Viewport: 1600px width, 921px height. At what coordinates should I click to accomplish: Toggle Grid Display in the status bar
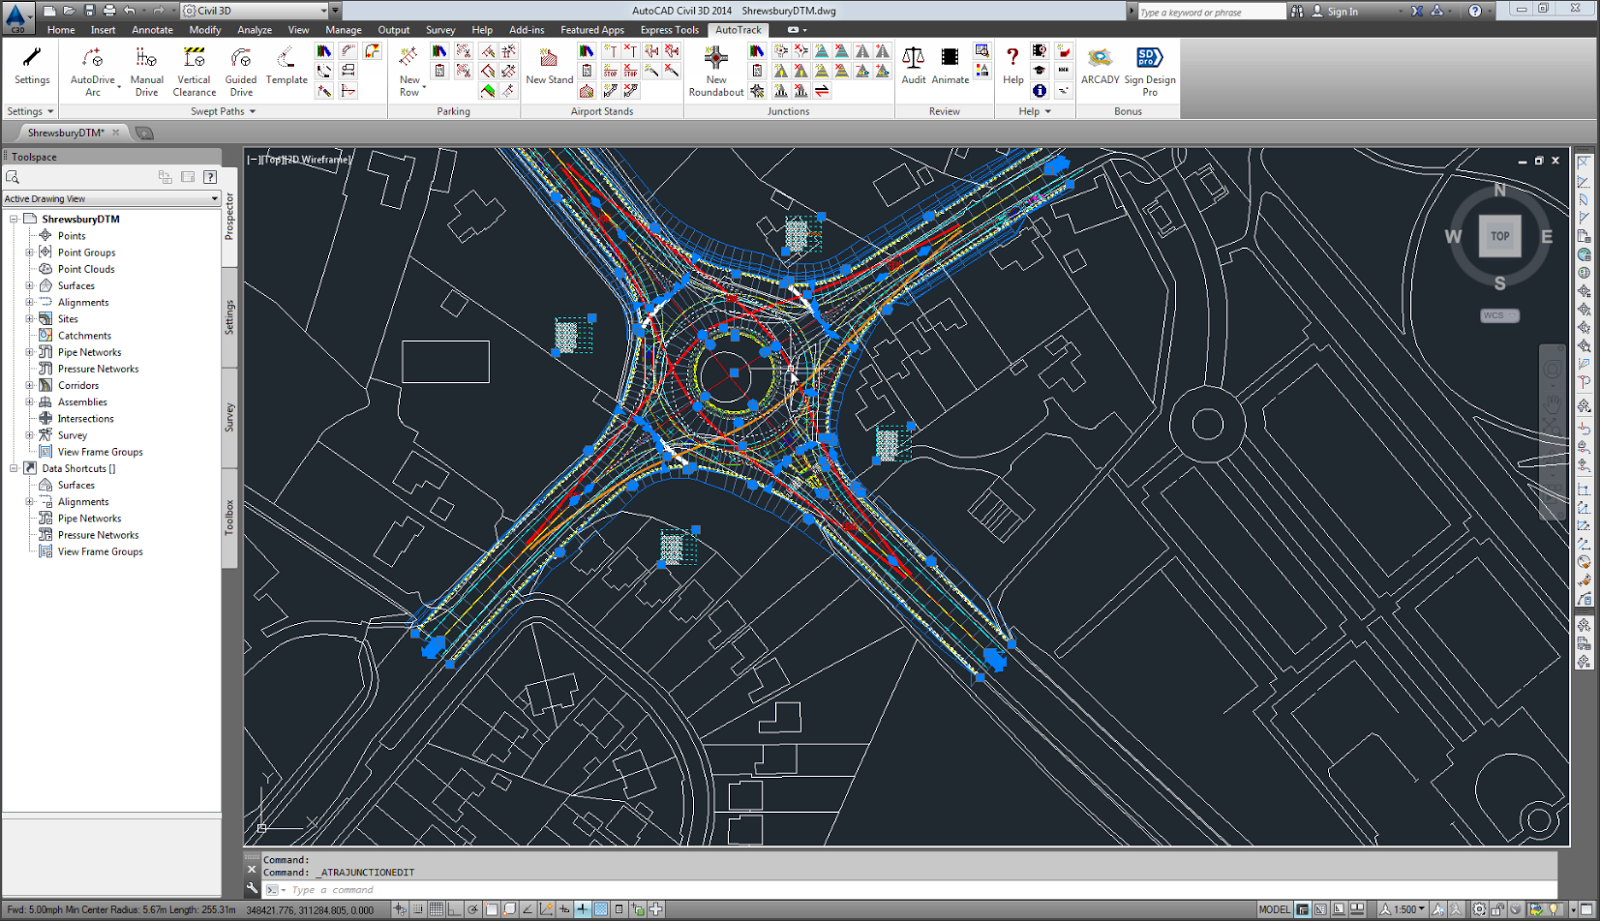tap(437, 910)
